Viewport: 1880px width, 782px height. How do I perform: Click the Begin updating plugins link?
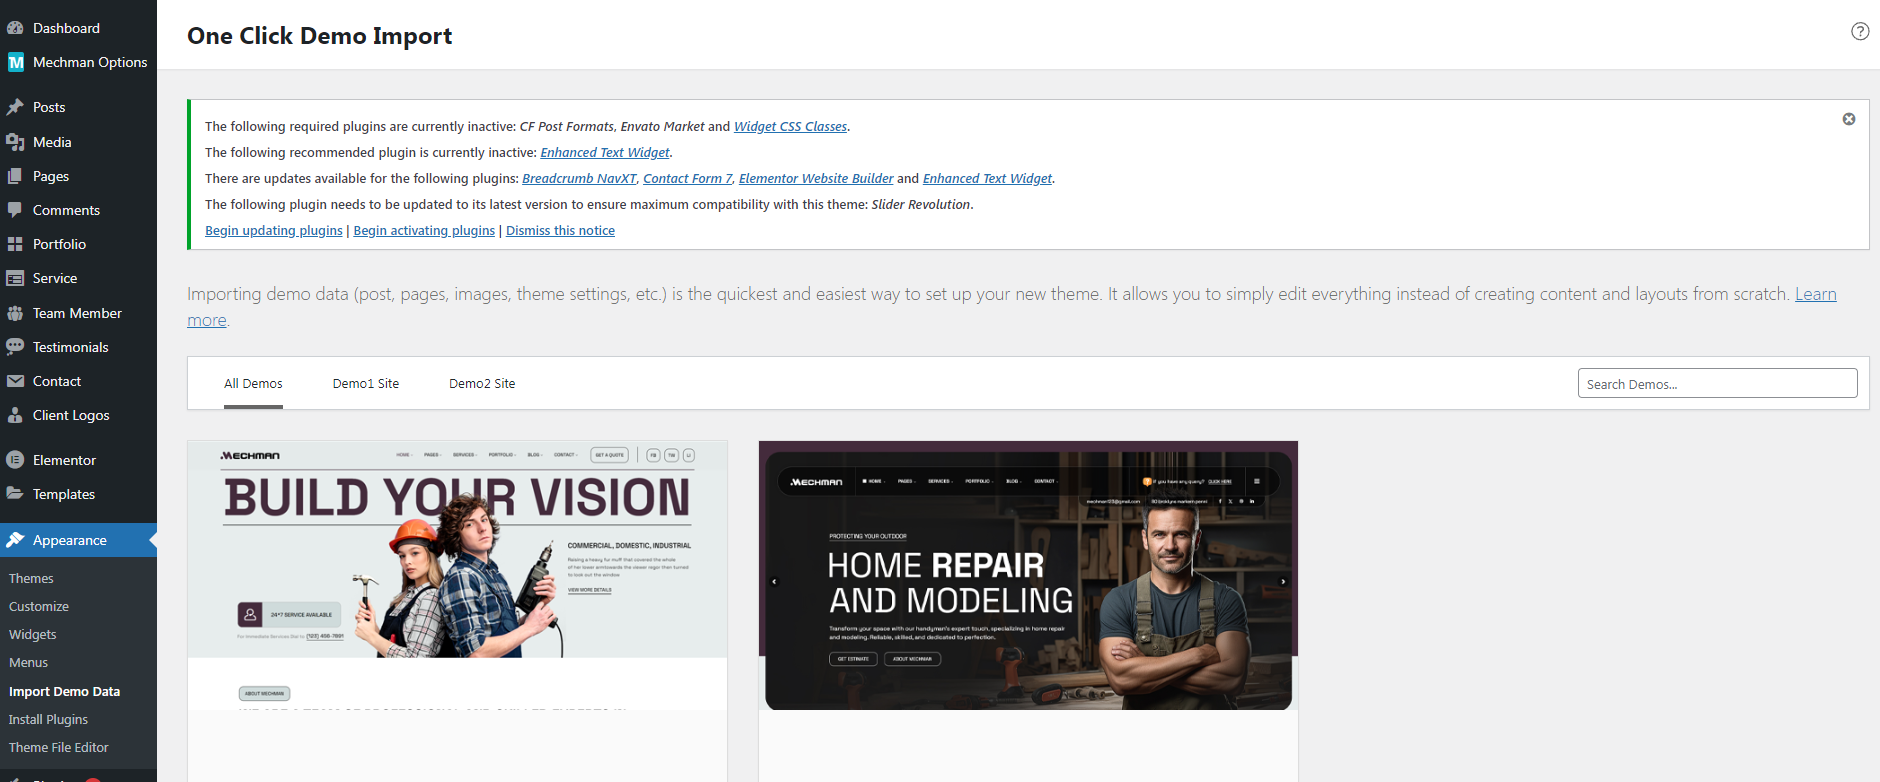coord(273,231)
